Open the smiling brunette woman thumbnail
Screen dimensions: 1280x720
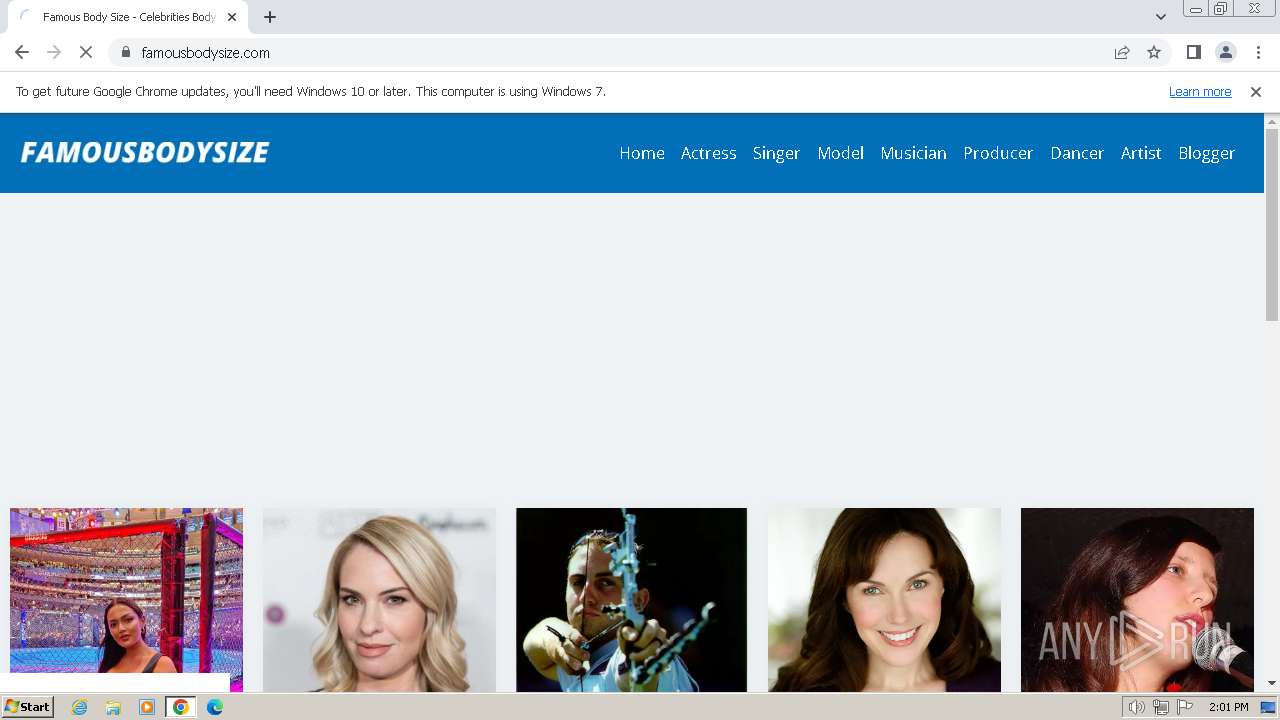pyautogui.click(x=884, y=599)
